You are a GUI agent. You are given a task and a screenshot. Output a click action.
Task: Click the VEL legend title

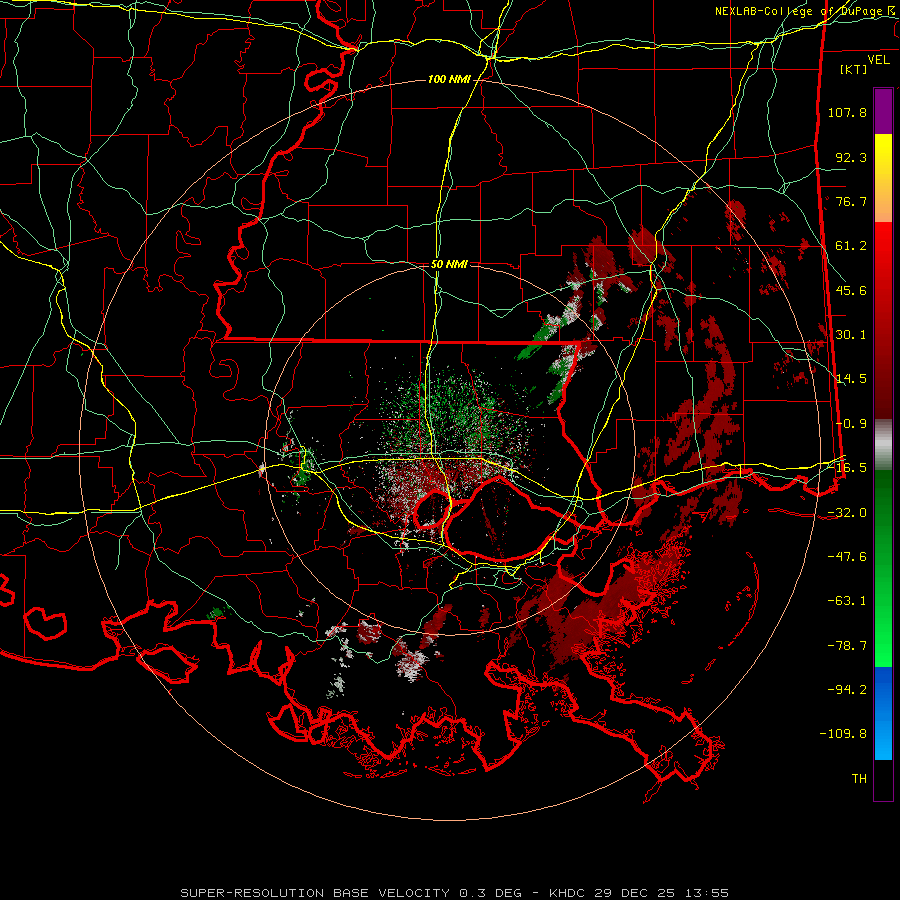(878, 60)
